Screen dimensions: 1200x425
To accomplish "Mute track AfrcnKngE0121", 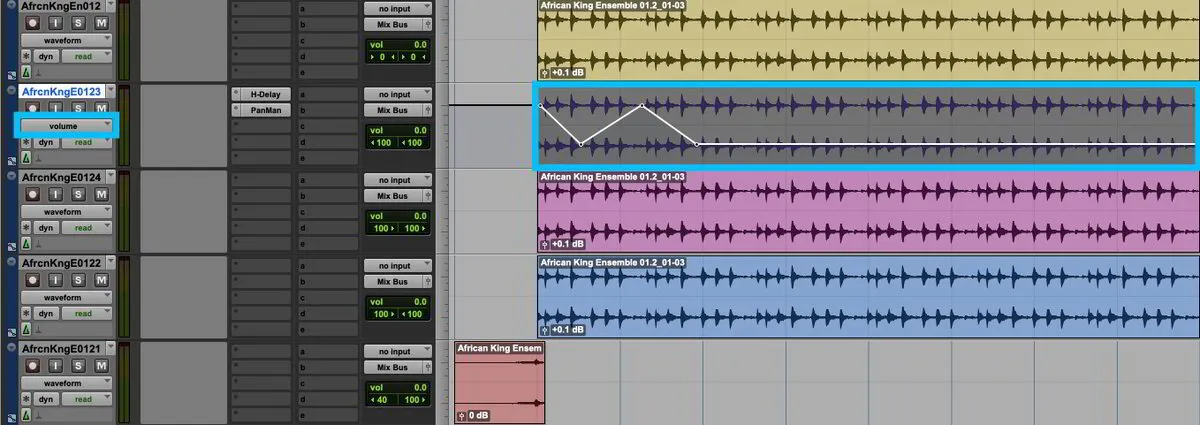I will tap(102, 365).
